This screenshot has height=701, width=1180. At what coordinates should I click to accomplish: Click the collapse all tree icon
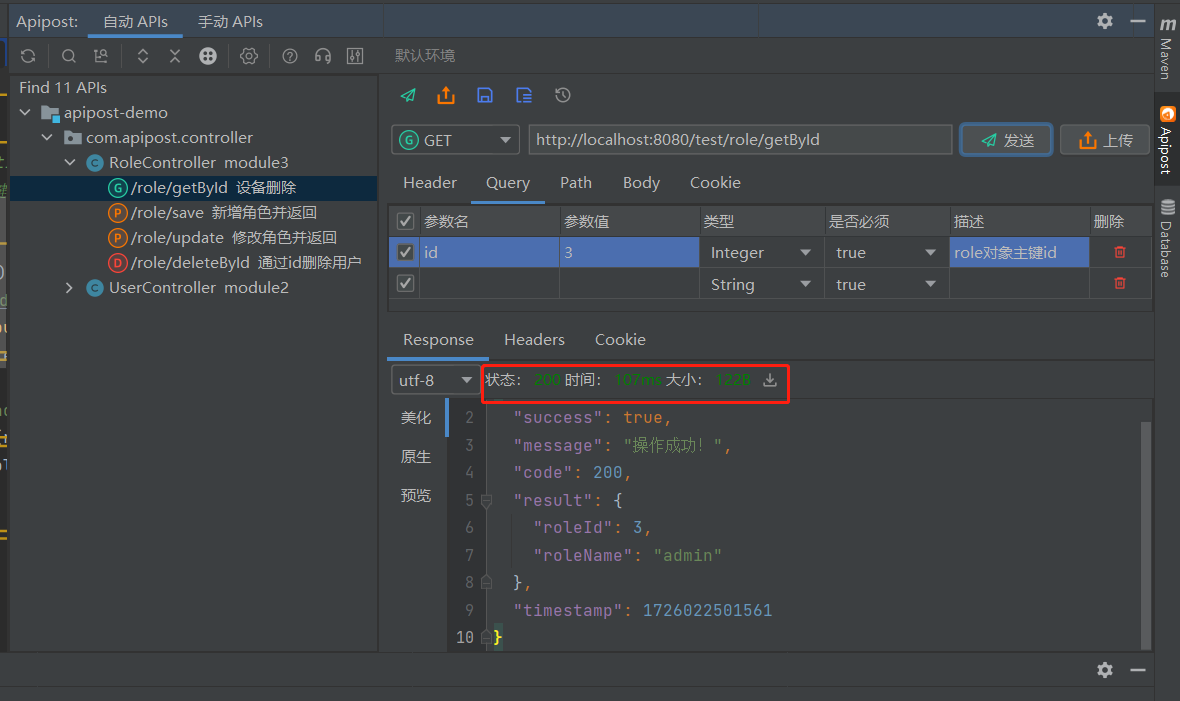point(175,56)
